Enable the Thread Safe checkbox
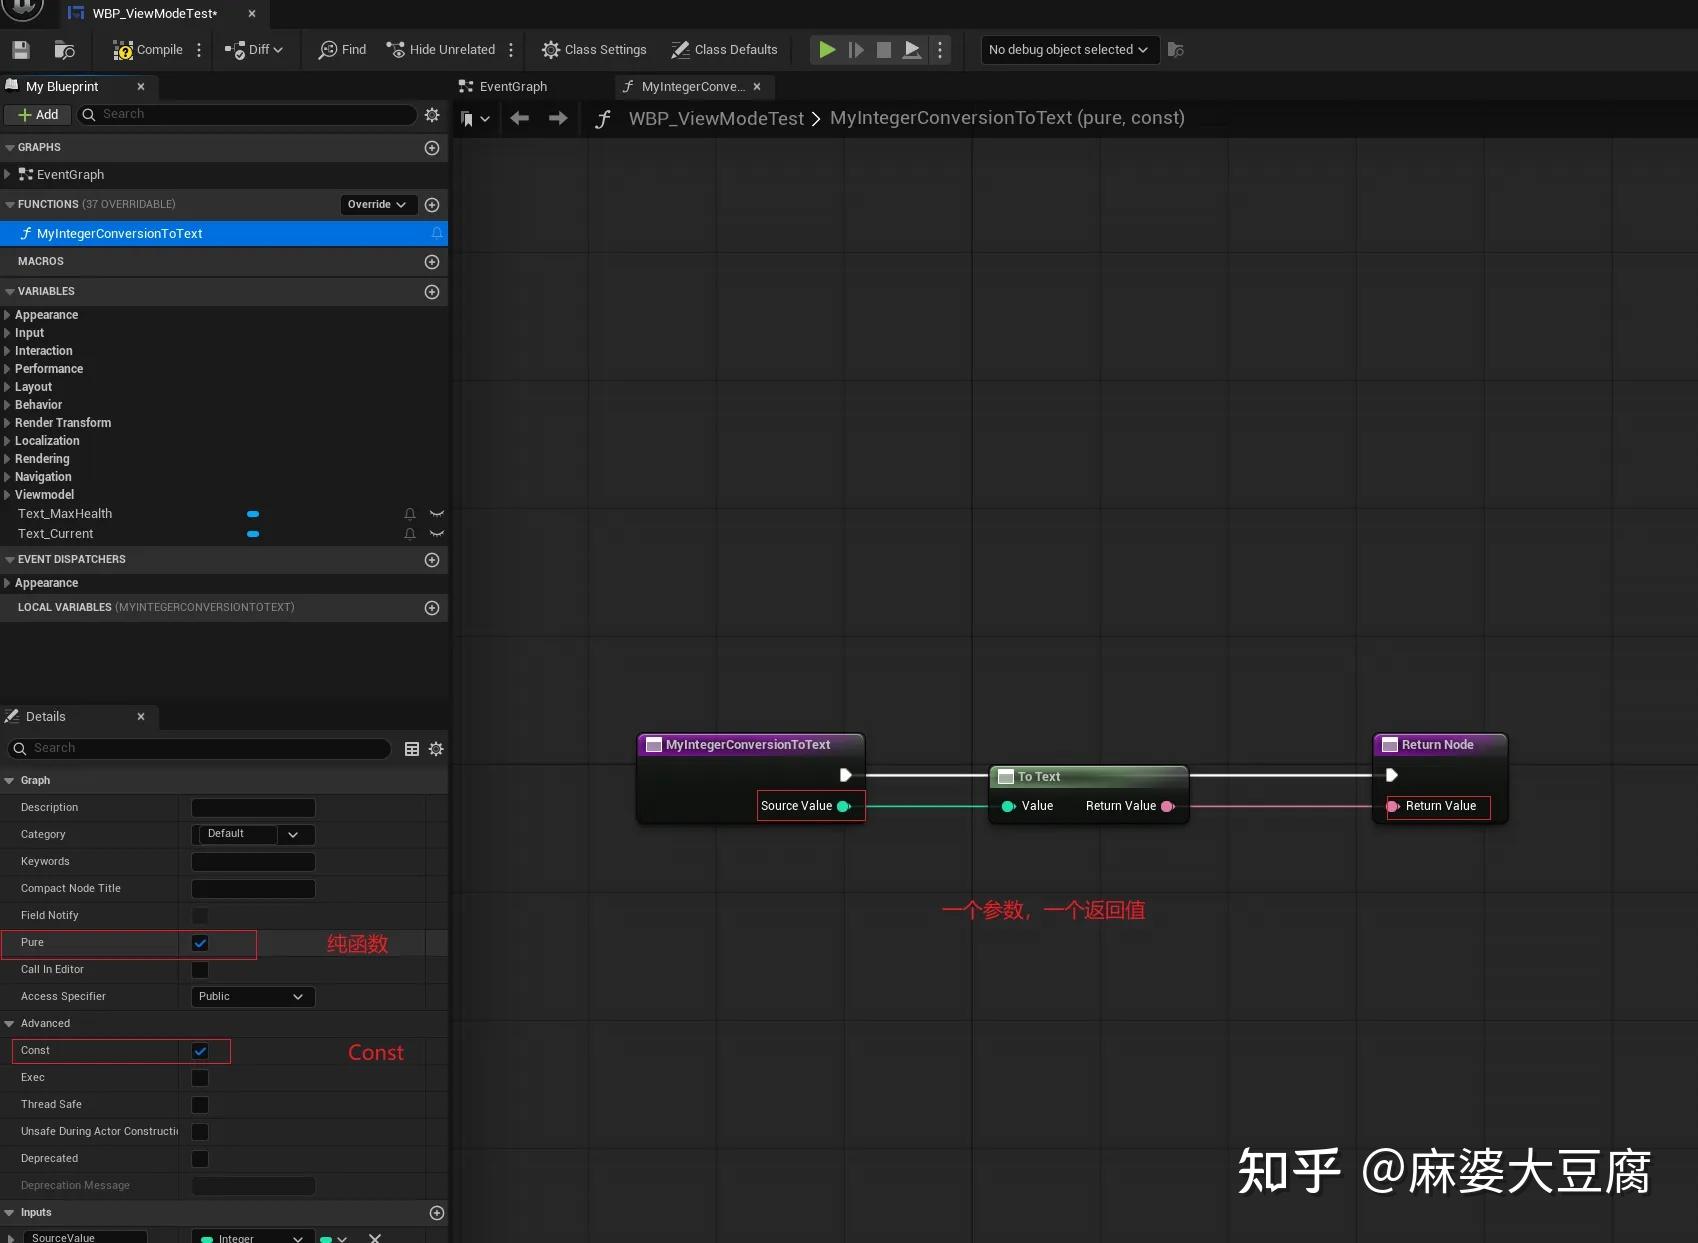 (200, 1104)
